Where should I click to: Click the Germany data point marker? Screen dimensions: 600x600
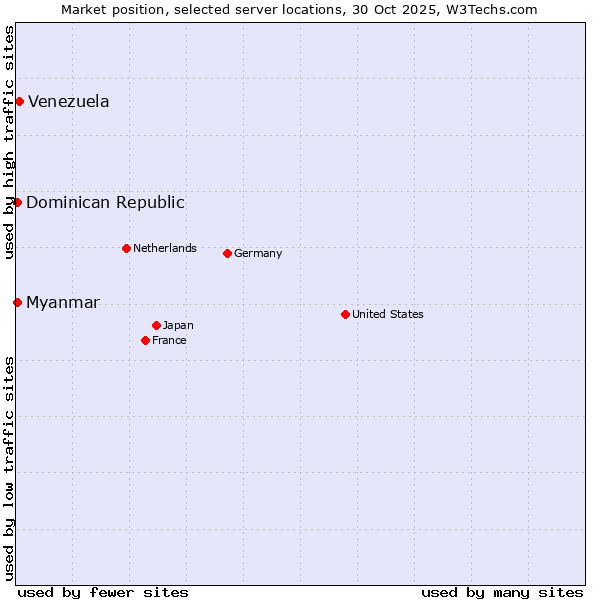227,253
